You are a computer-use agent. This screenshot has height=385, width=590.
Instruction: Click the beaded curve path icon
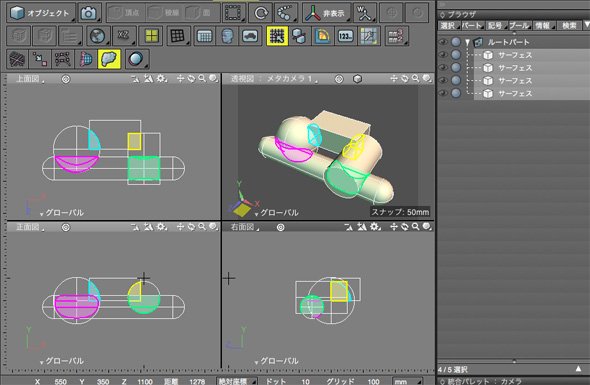click(286, 13)
